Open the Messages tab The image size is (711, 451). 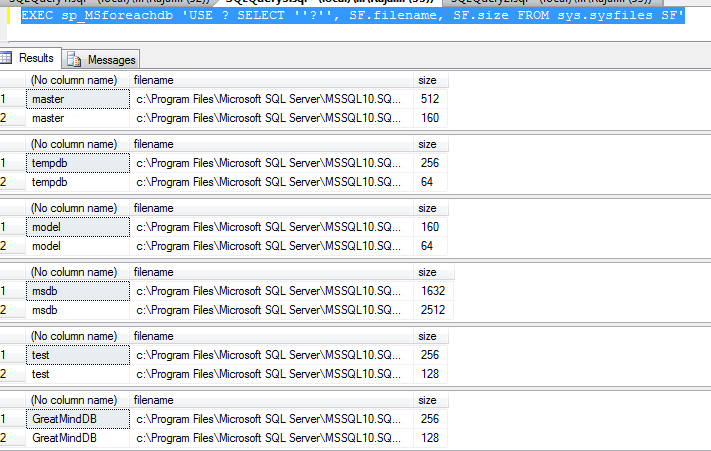pyautogui.click(x=101, y=59)
